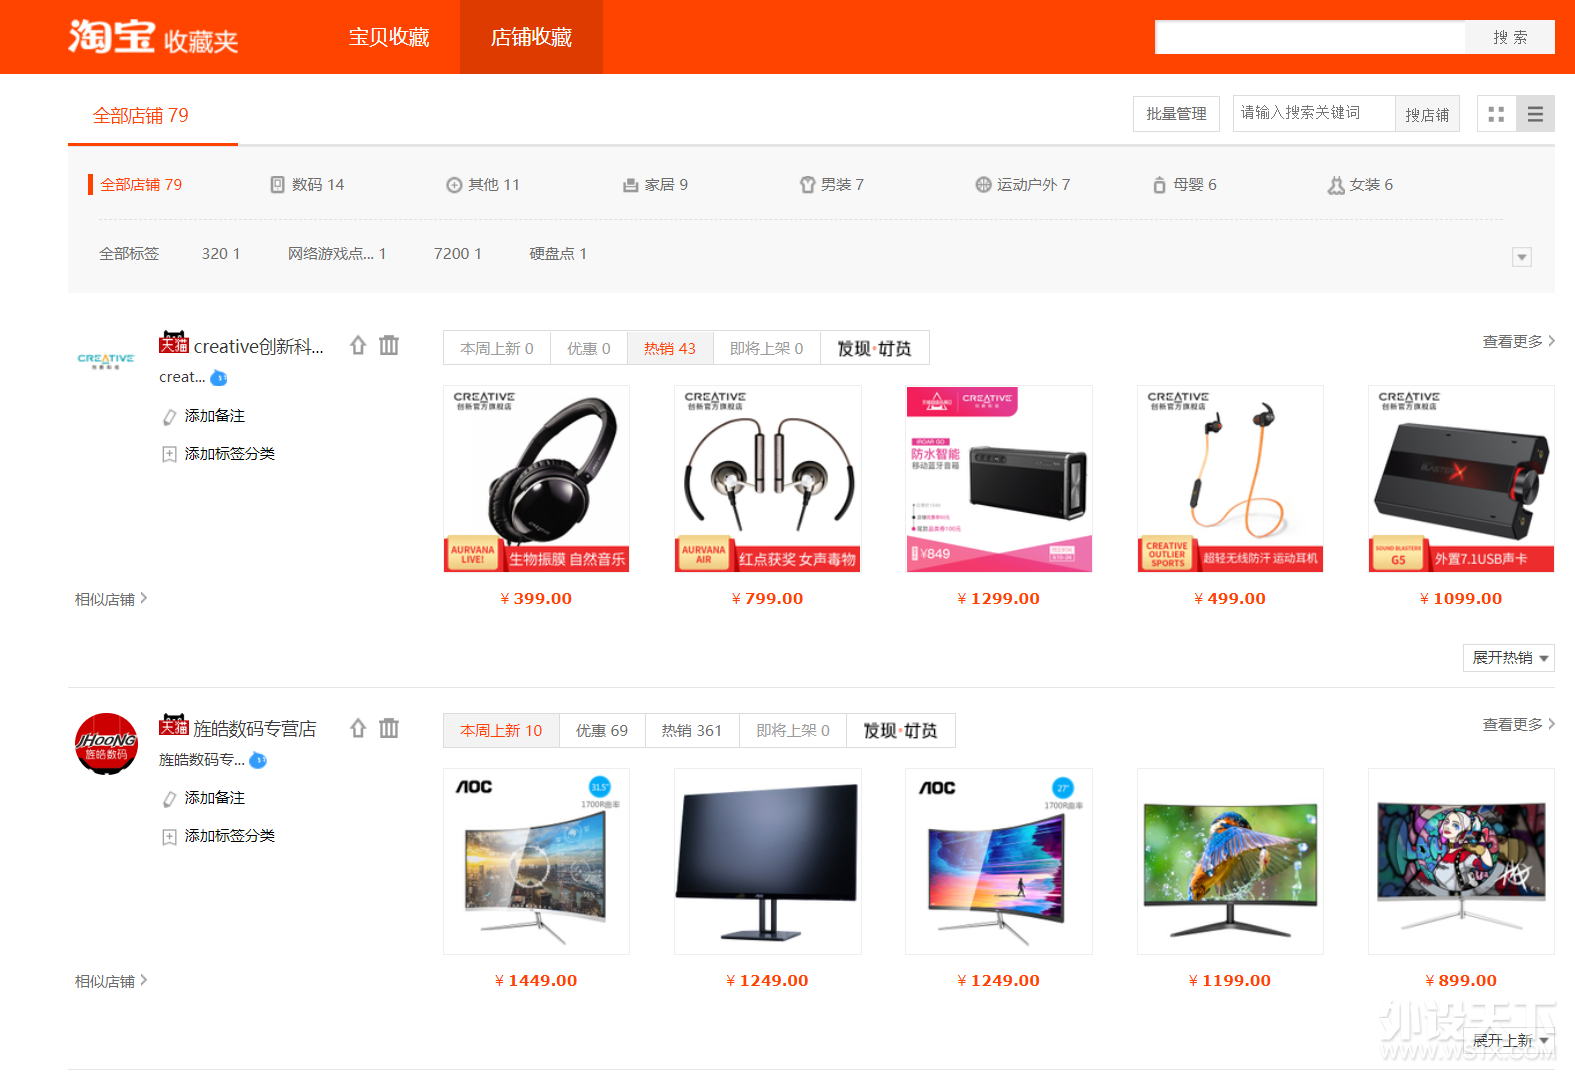
Task: Contact creative store via Wangwang icon
Action: (x=219, y=378)
